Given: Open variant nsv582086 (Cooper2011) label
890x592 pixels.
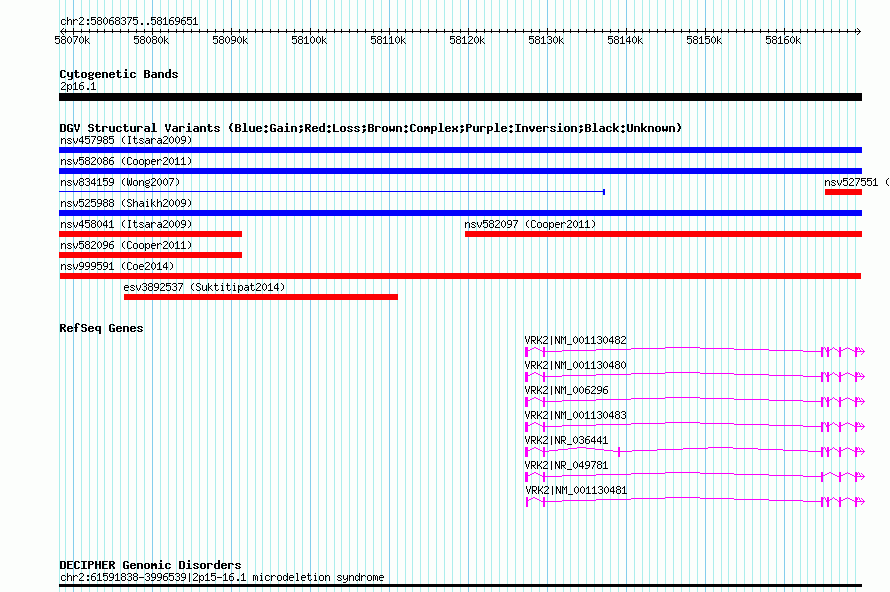Looking at the screenshot, I should 126,161.
